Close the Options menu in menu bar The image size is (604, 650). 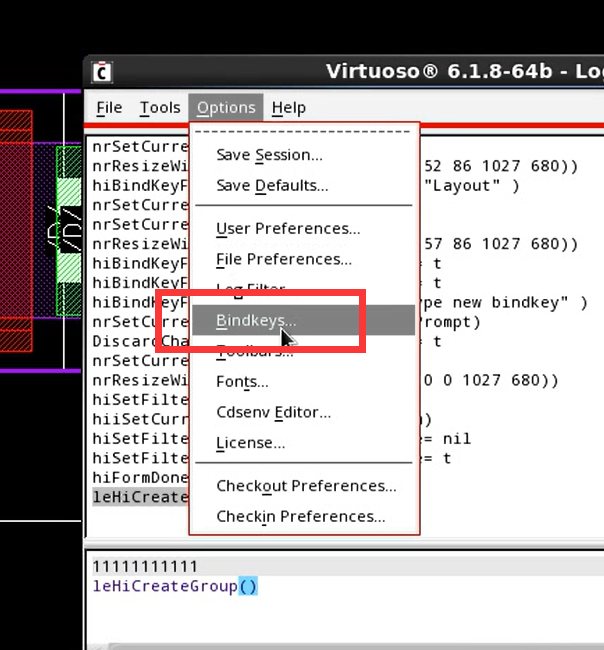226,108
